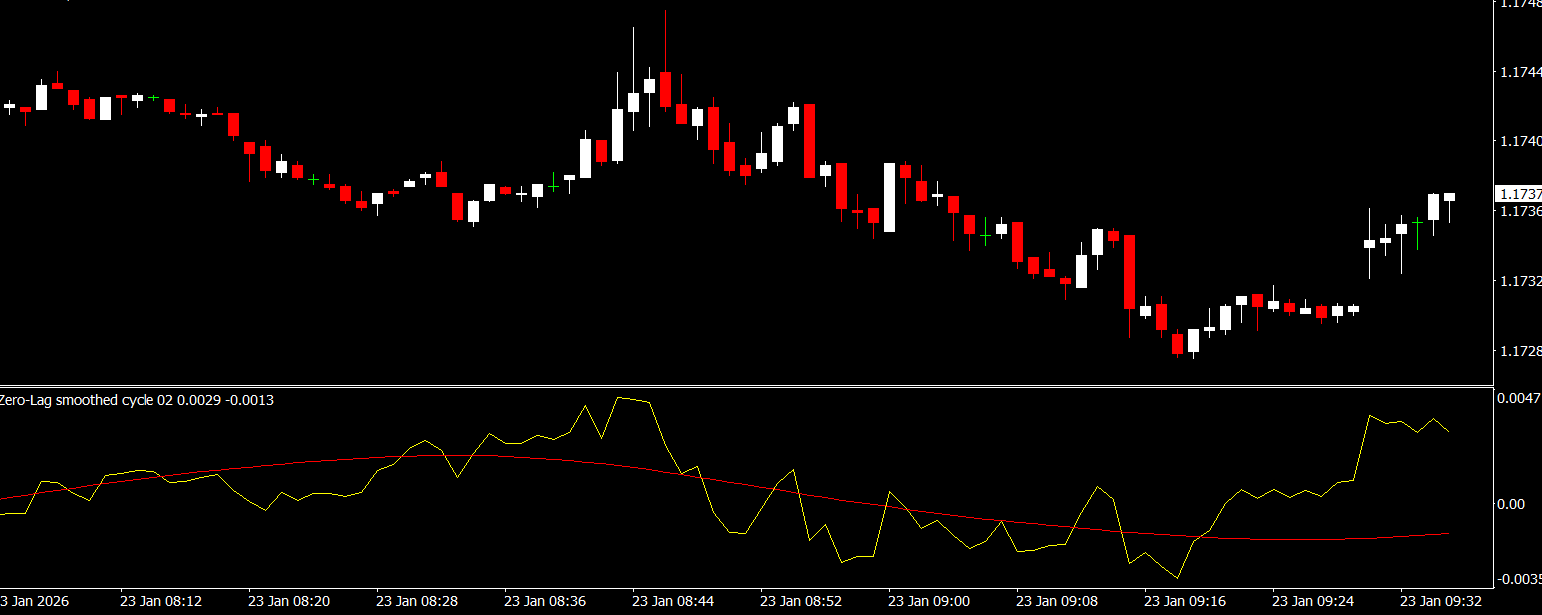Select the red smoothed line's right end
This screenshot has width=1542, height=615.
(1448, 534)
